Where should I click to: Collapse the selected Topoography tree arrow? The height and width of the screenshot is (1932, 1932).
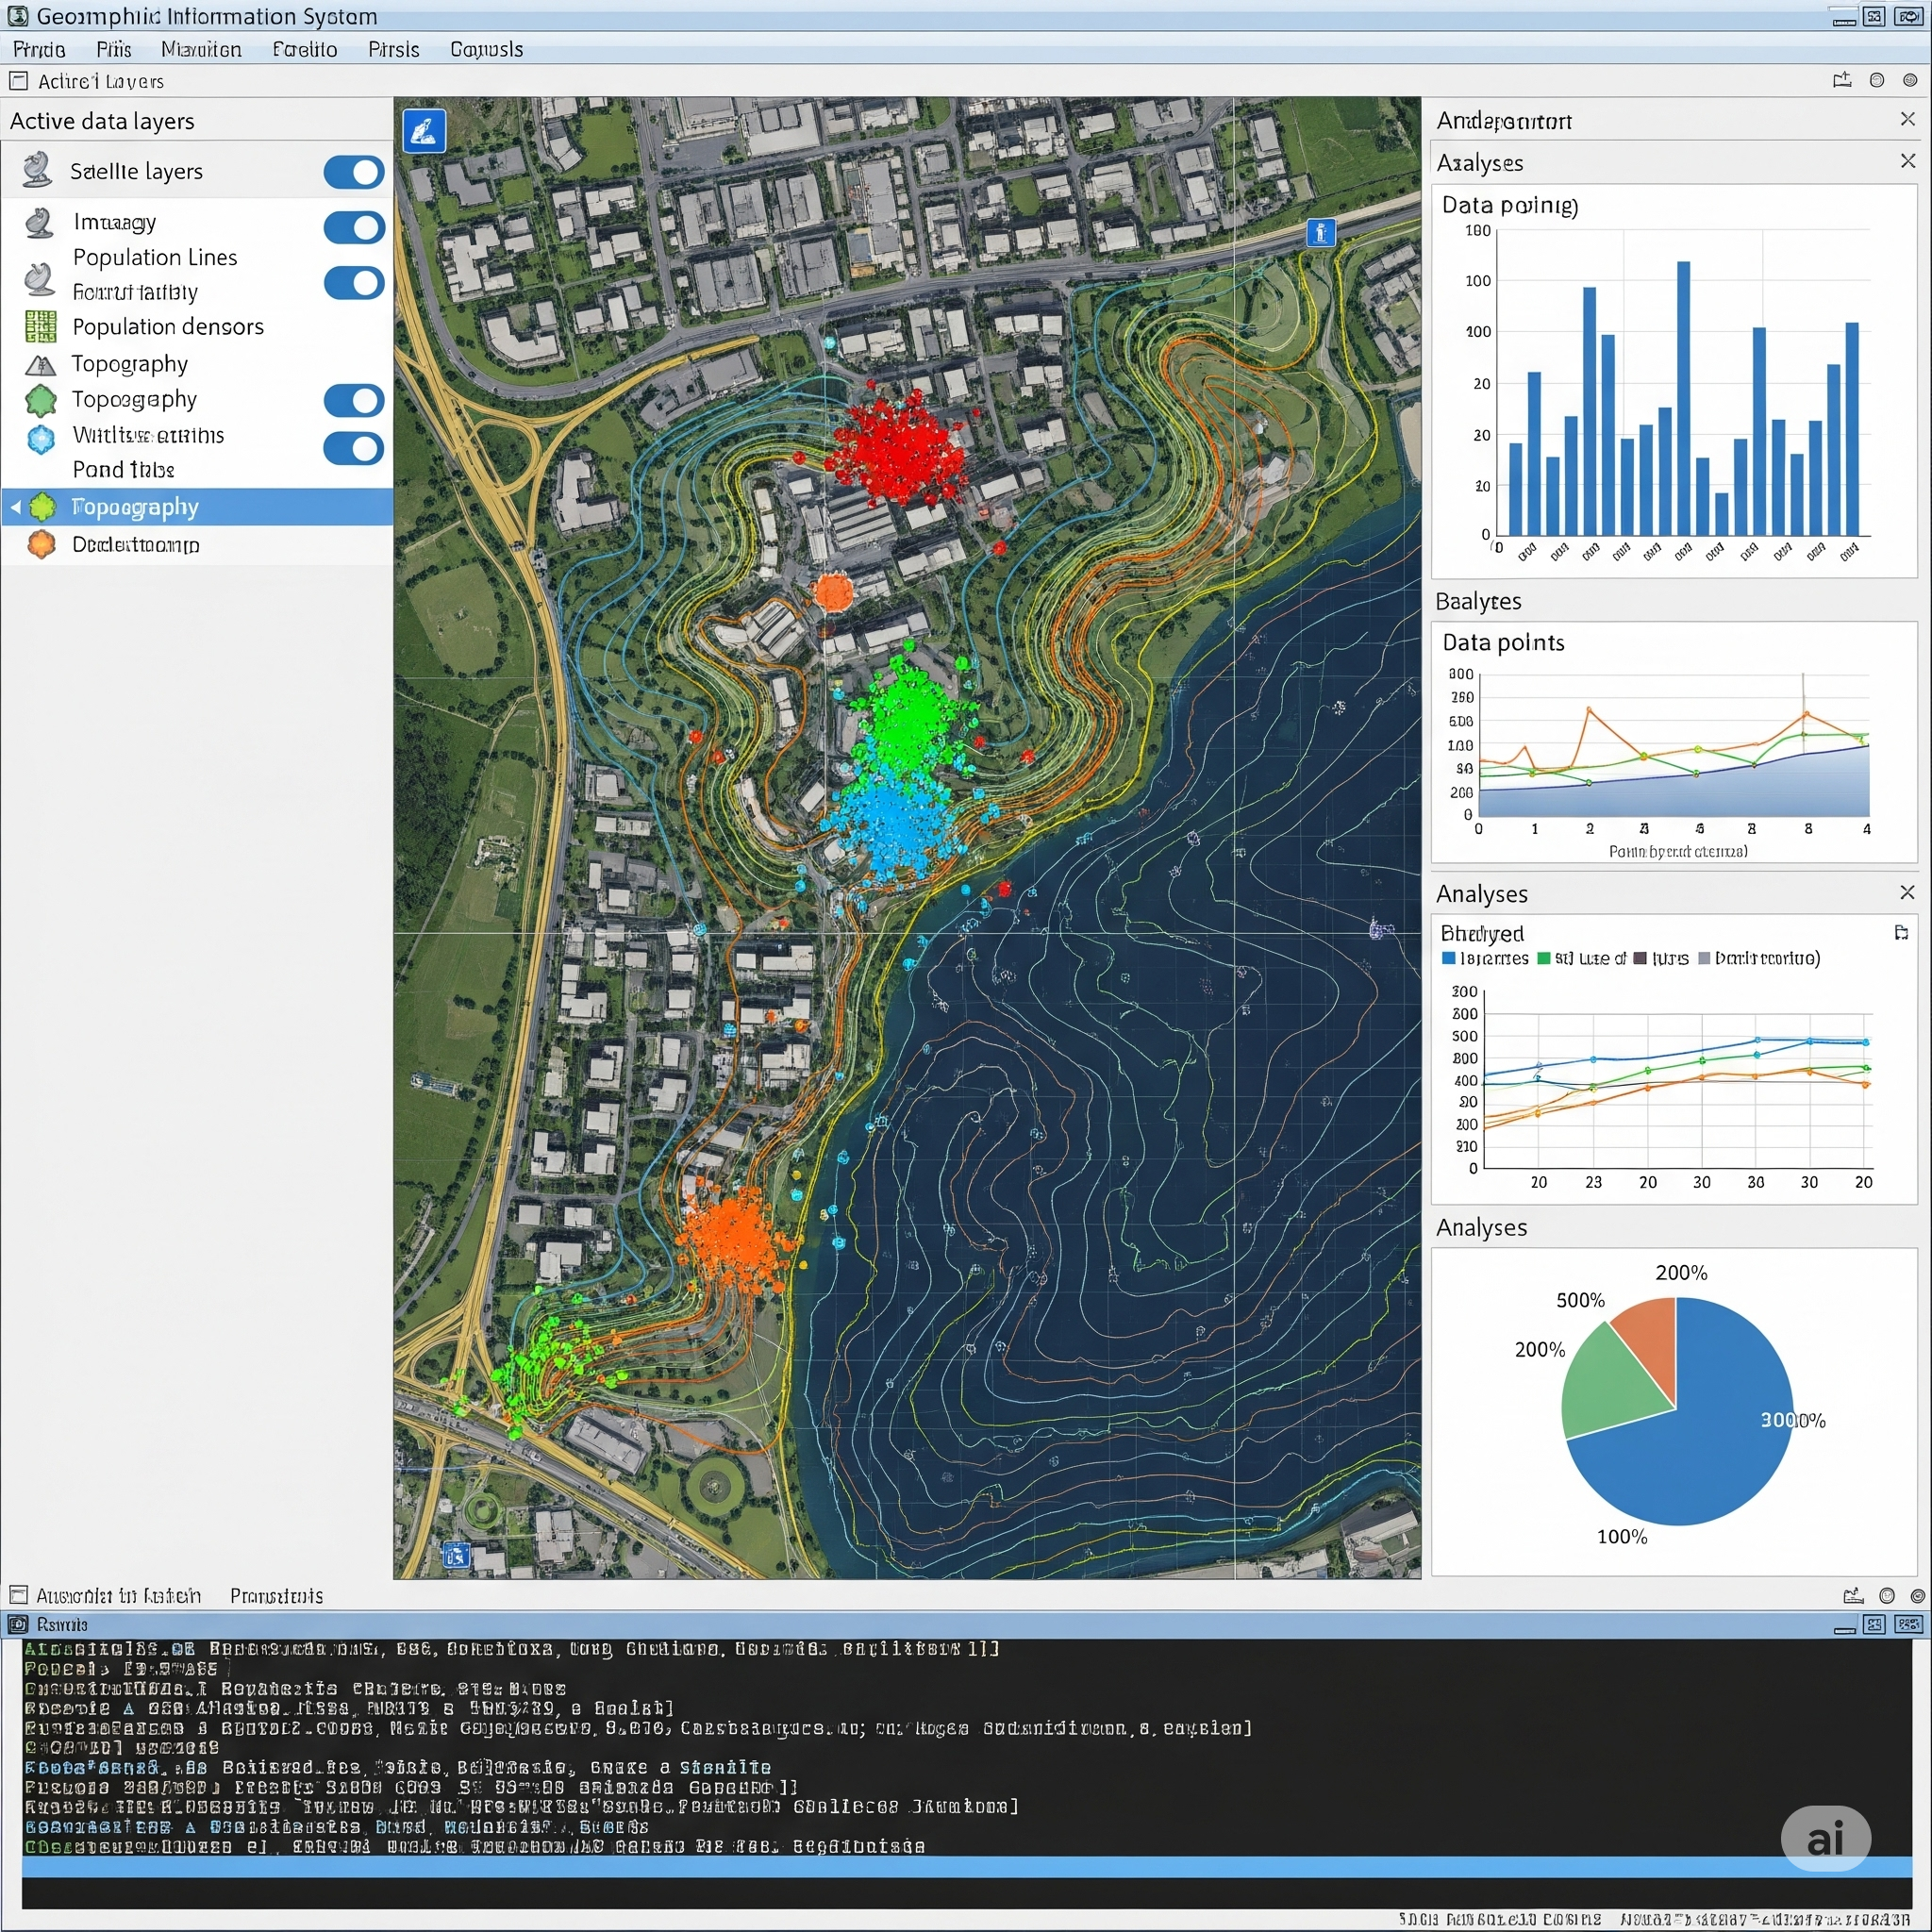point(15,508)
